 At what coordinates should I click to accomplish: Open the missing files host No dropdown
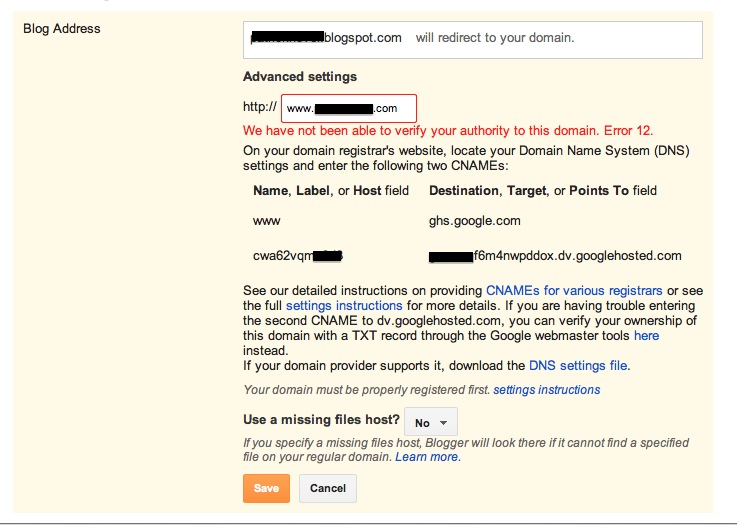(x=431, y=422)
